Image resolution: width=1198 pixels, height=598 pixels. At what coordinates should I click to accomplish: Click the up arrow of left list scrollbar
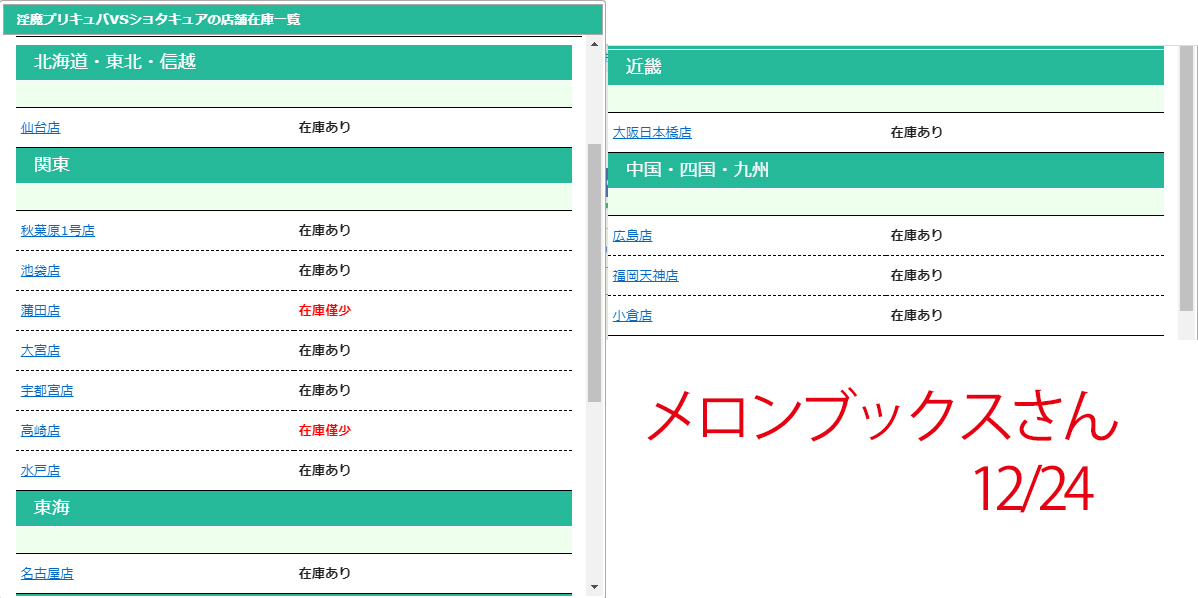click(594, 44)
